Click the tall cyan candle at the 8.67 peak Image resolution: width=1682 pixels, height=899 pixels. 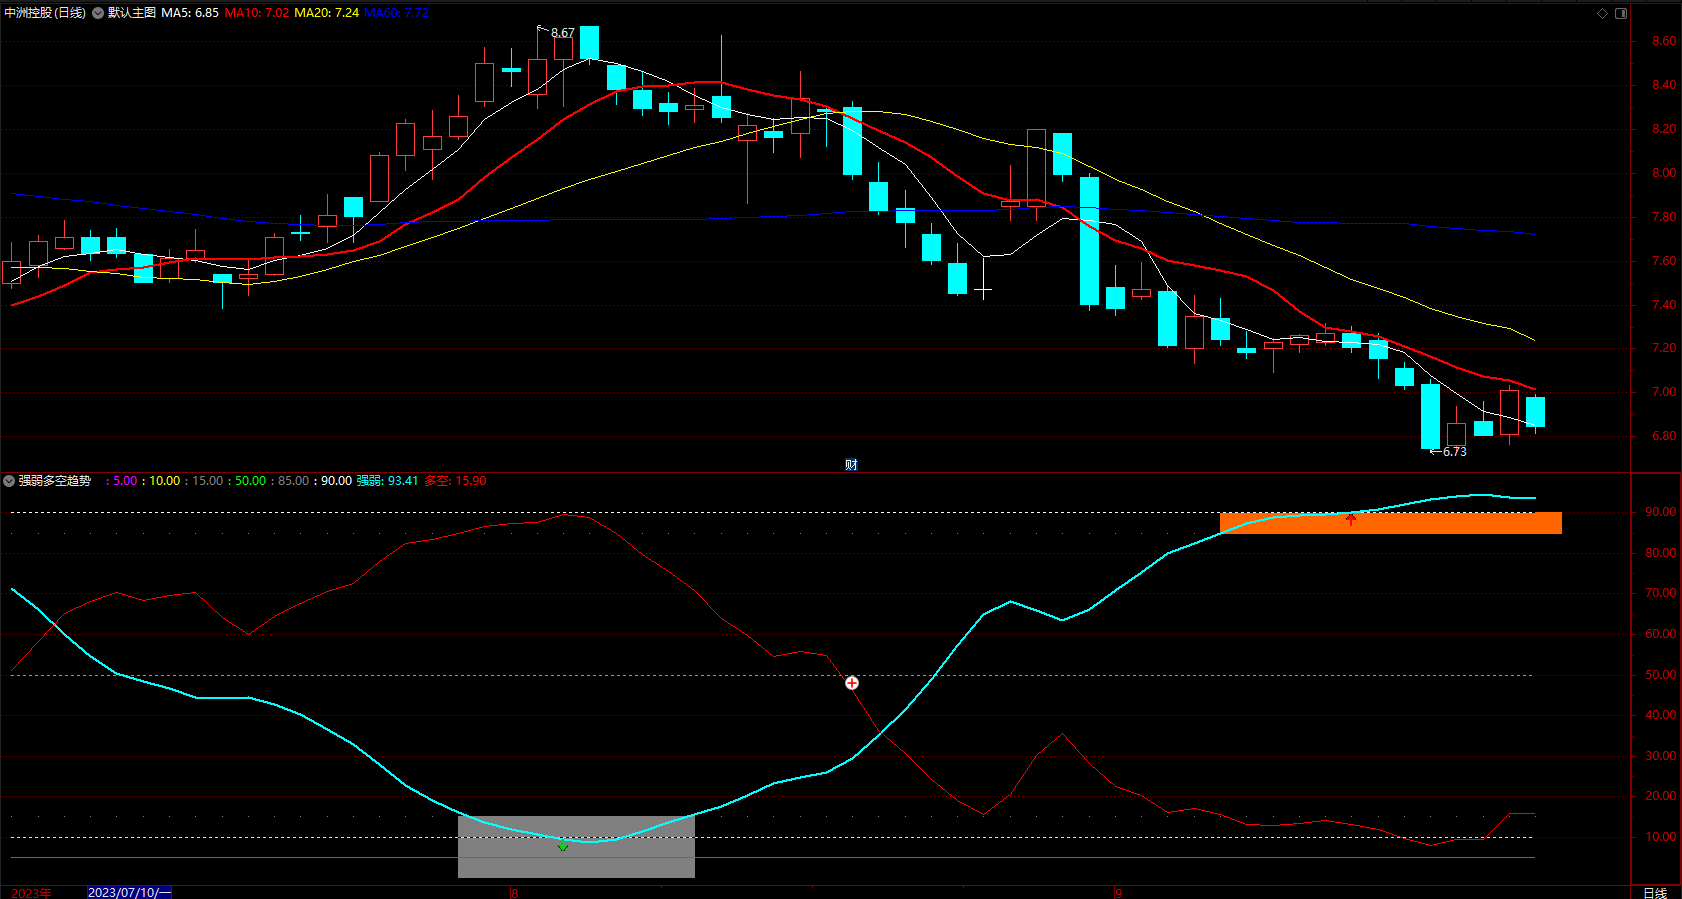[589, 43]
